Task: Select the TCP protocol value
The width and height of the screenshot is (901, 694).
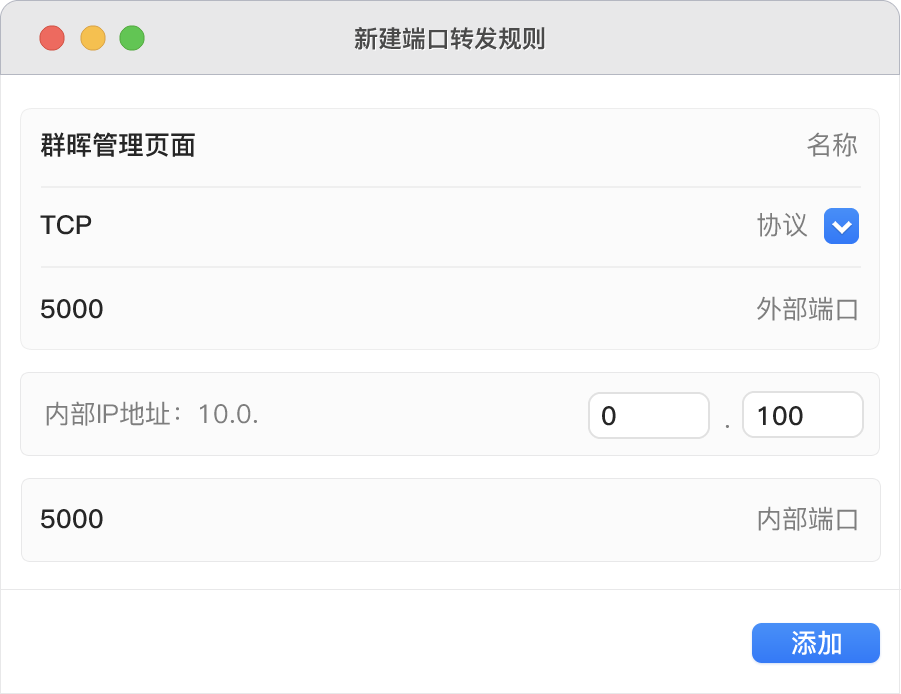Action: pyautogui.click(x=66, y=226)
